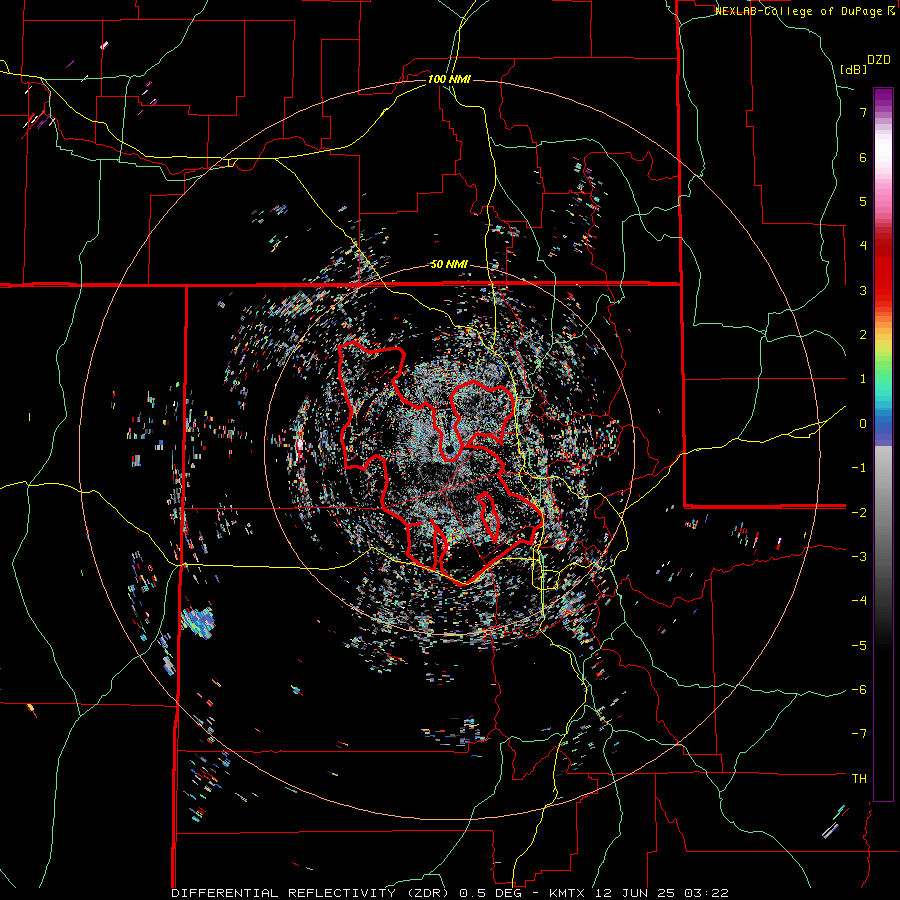Click the TH threshold label
The width and height of the screenshot is (900, 900).
point(859,778)
